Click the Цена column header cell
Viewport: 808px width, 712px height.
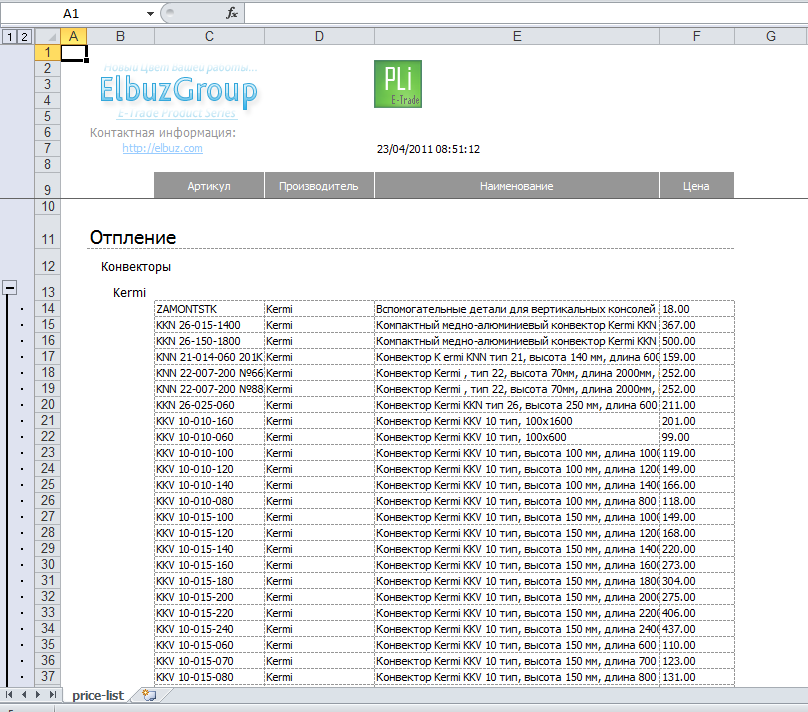(x=697, y=186)
